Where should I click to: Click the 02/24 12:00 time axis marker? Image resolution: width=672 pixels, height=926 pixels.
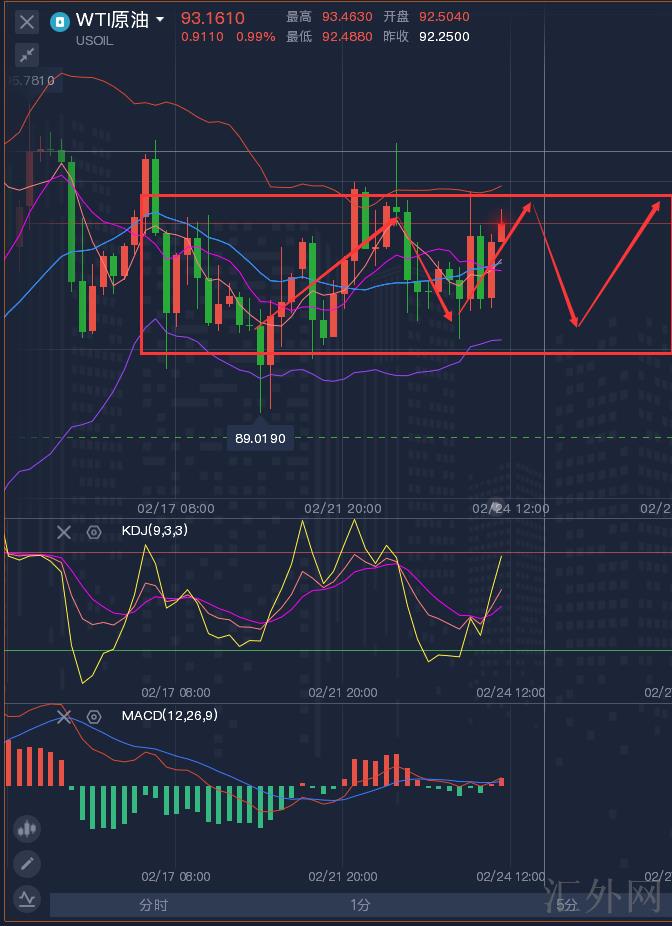pyautogui.click(x=510, y=508)
